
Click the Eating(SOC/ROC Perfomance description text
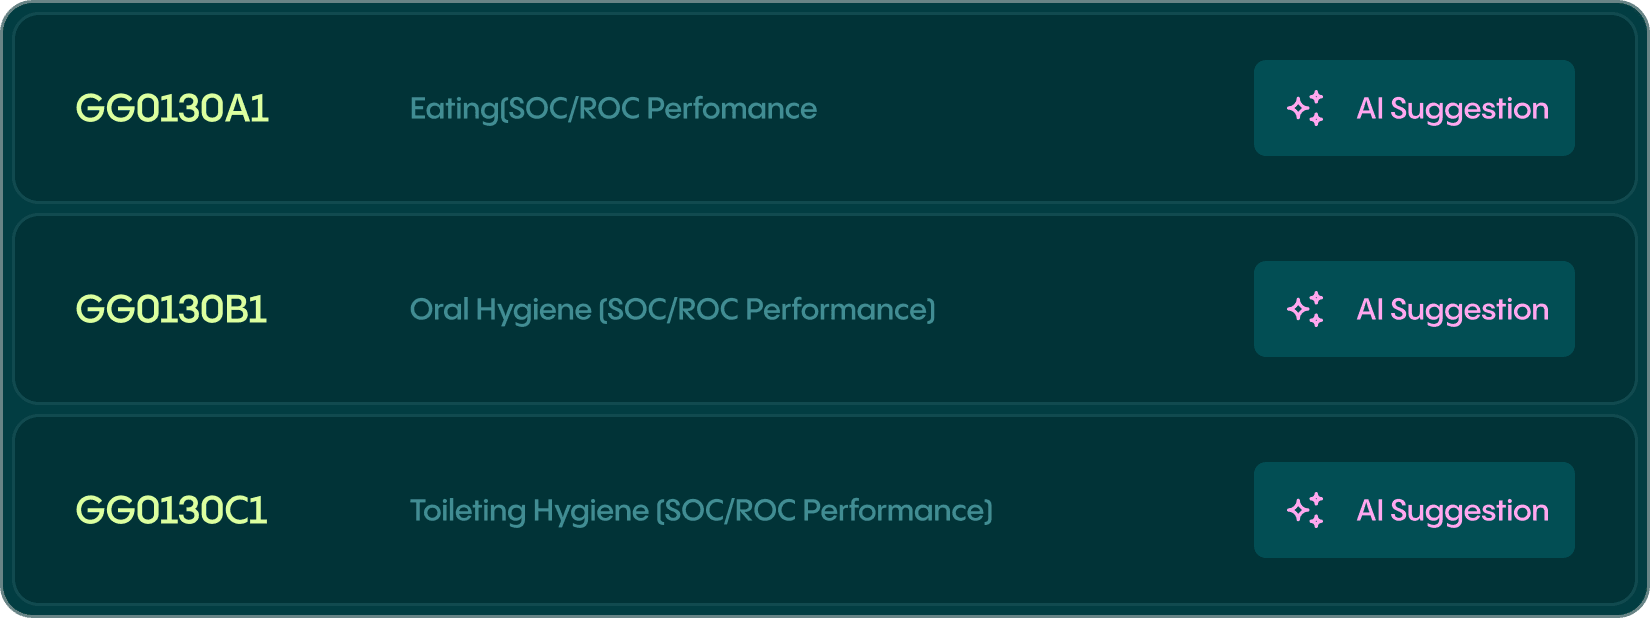coord(613,108)
